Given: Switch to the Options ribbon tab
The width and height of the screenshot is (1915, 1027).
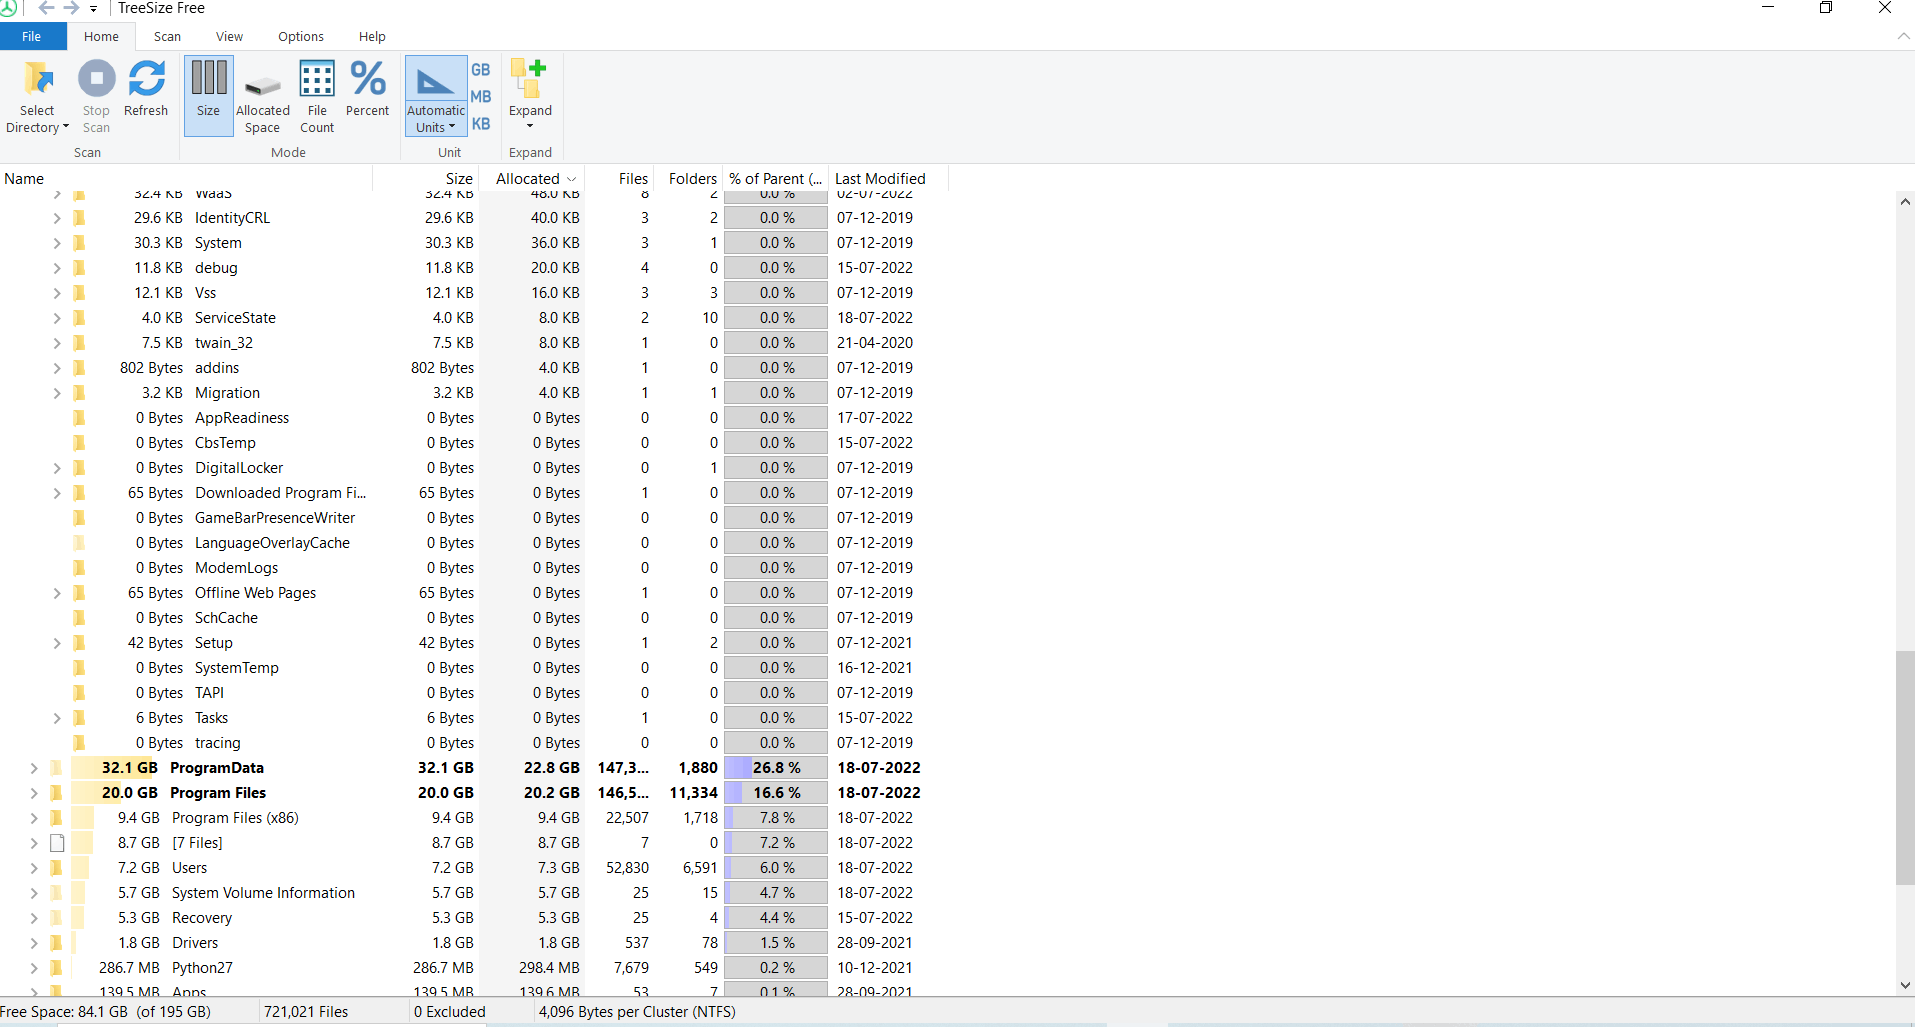Looking at the screenshot, I should tap(301, 36).
